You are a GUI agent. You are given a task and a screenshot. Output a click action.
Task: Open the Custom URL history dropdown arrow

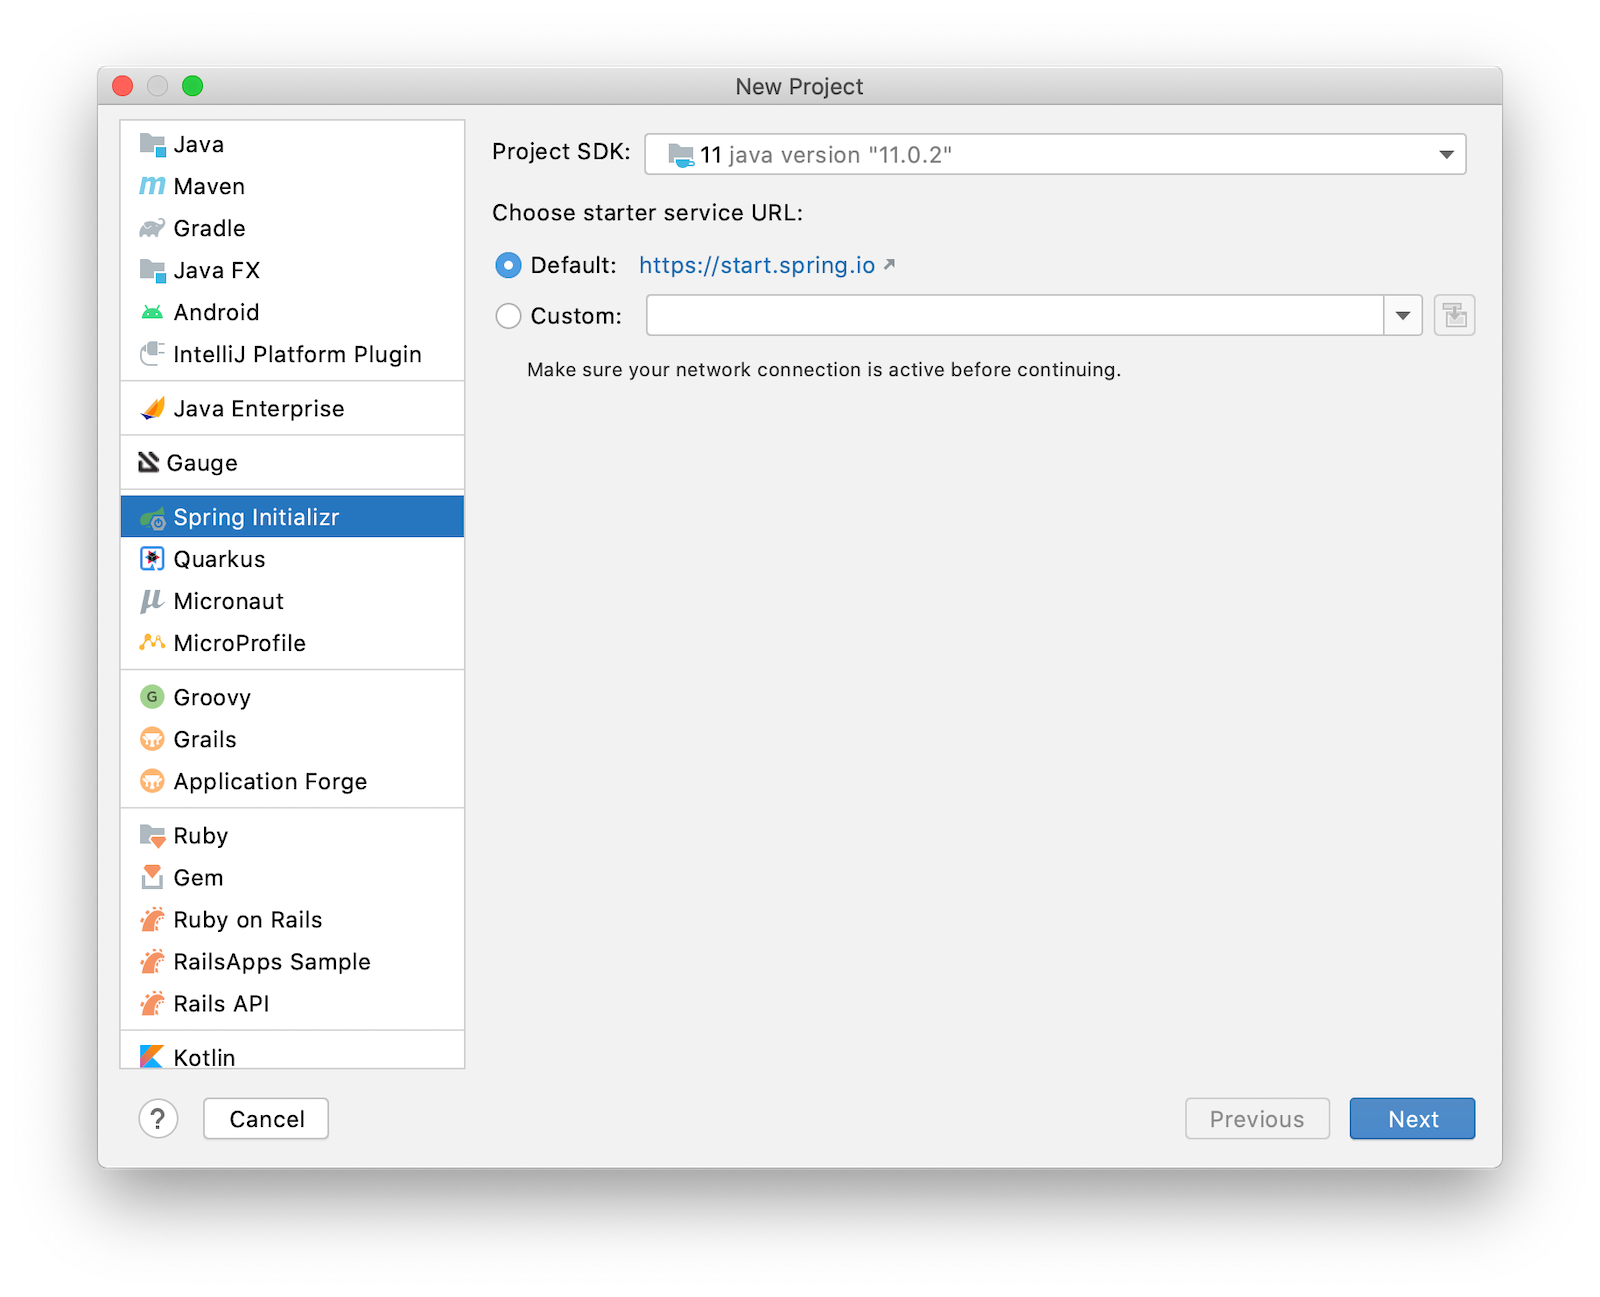(x=1403, y=316)
